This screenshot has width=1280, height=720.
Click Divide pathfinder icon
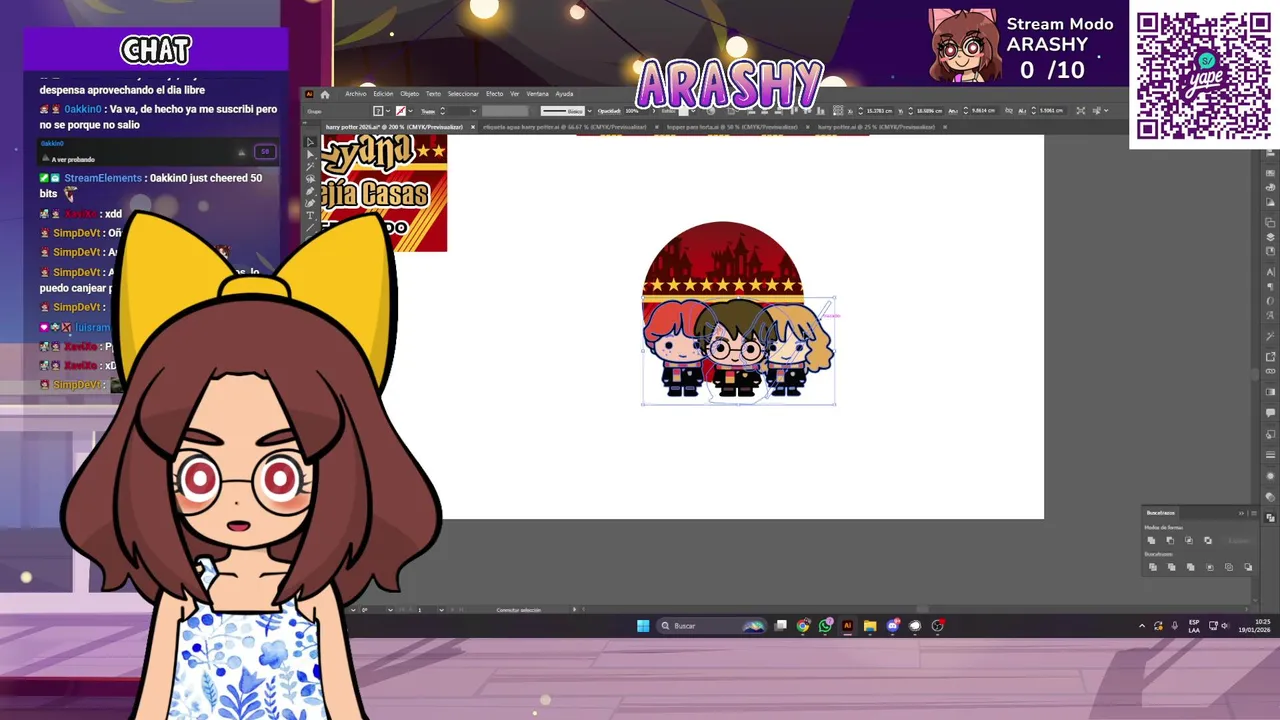pos(1153,567)
